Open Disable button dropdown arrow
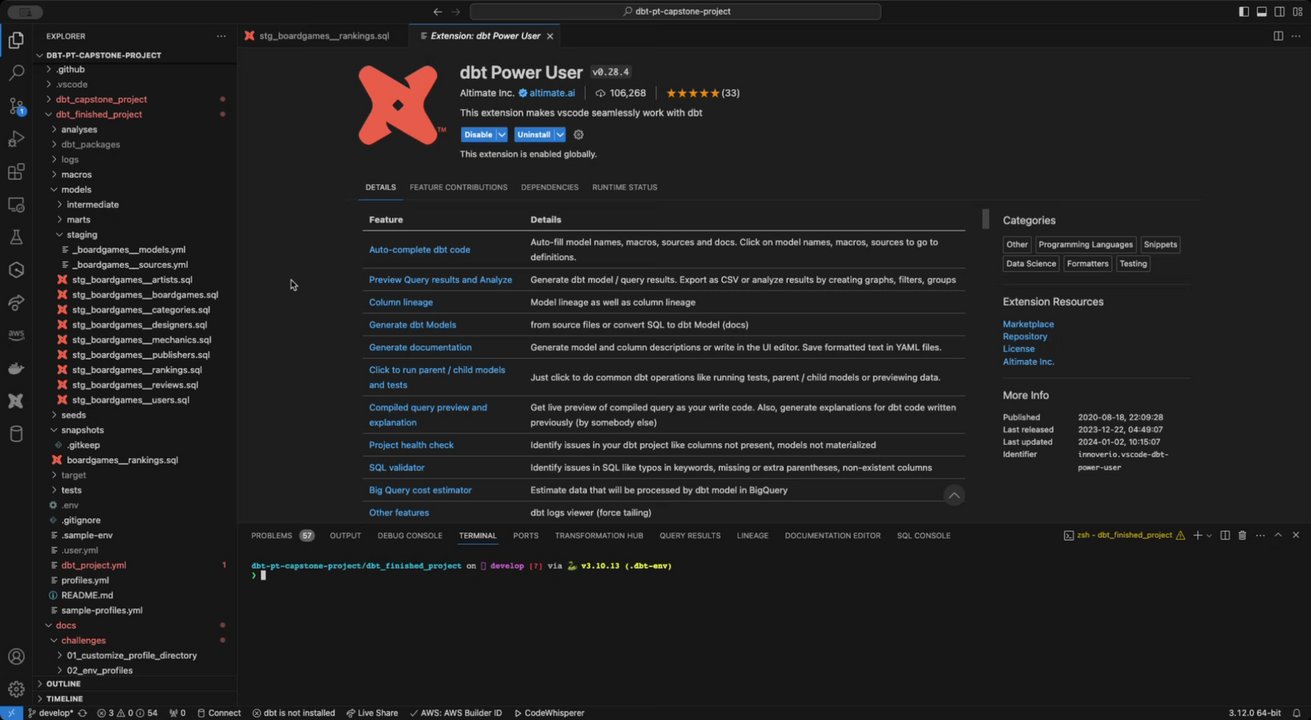The image size is (1311, 720). [502, 135]
